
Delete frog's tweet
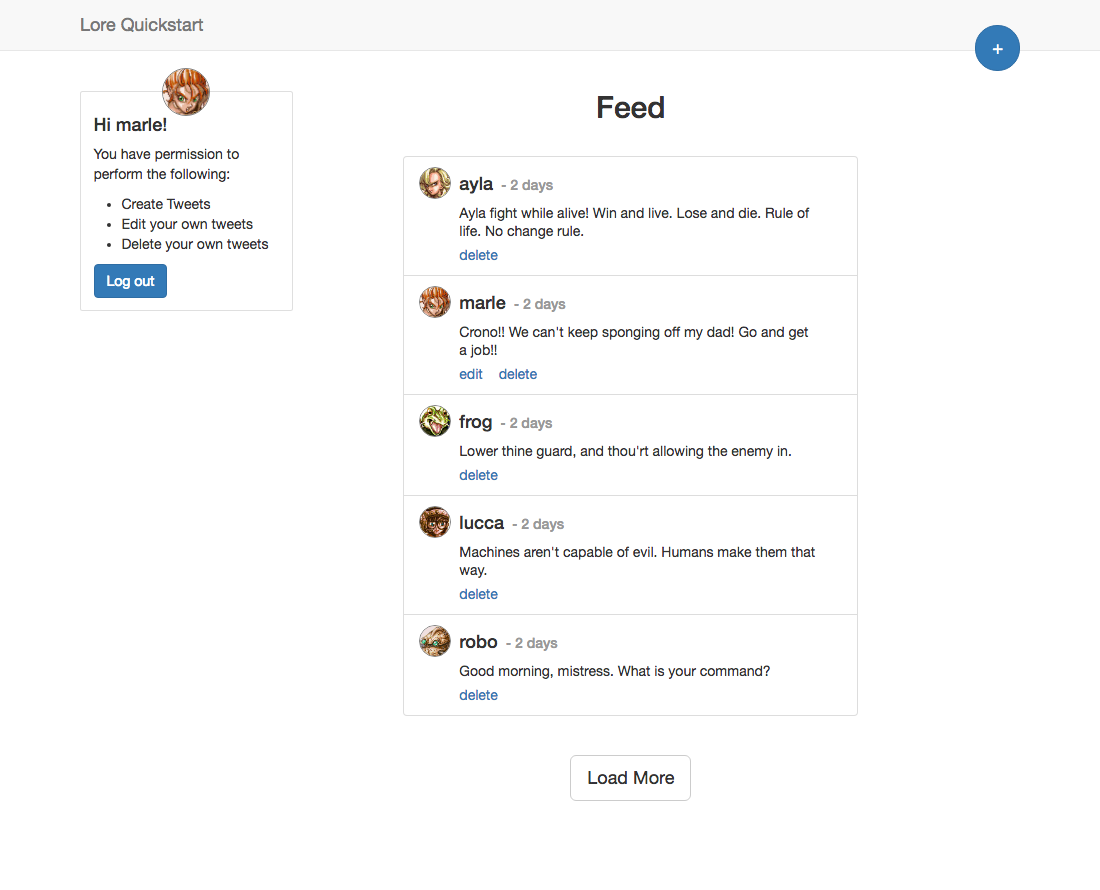[478, 476]
